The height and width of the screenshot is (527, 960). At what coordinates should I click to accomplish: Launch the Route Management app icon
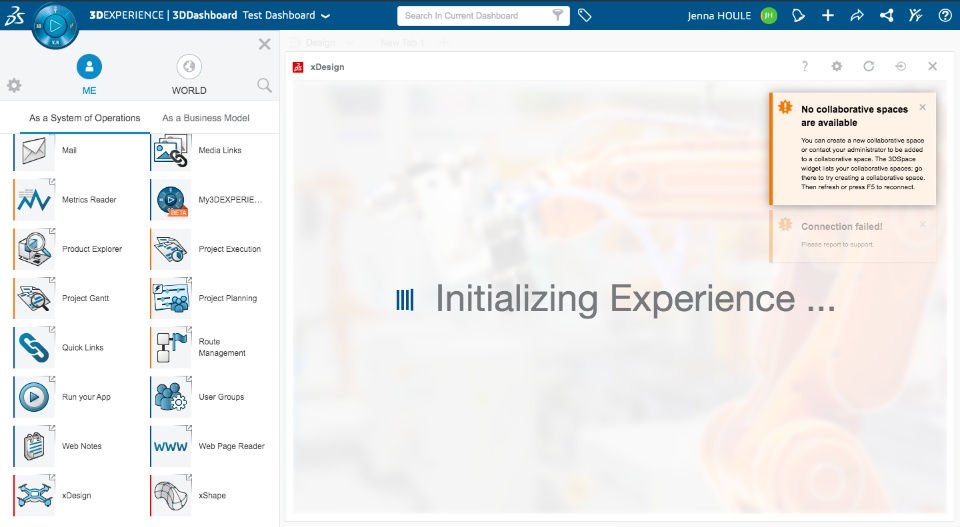(x=170, y=348)
